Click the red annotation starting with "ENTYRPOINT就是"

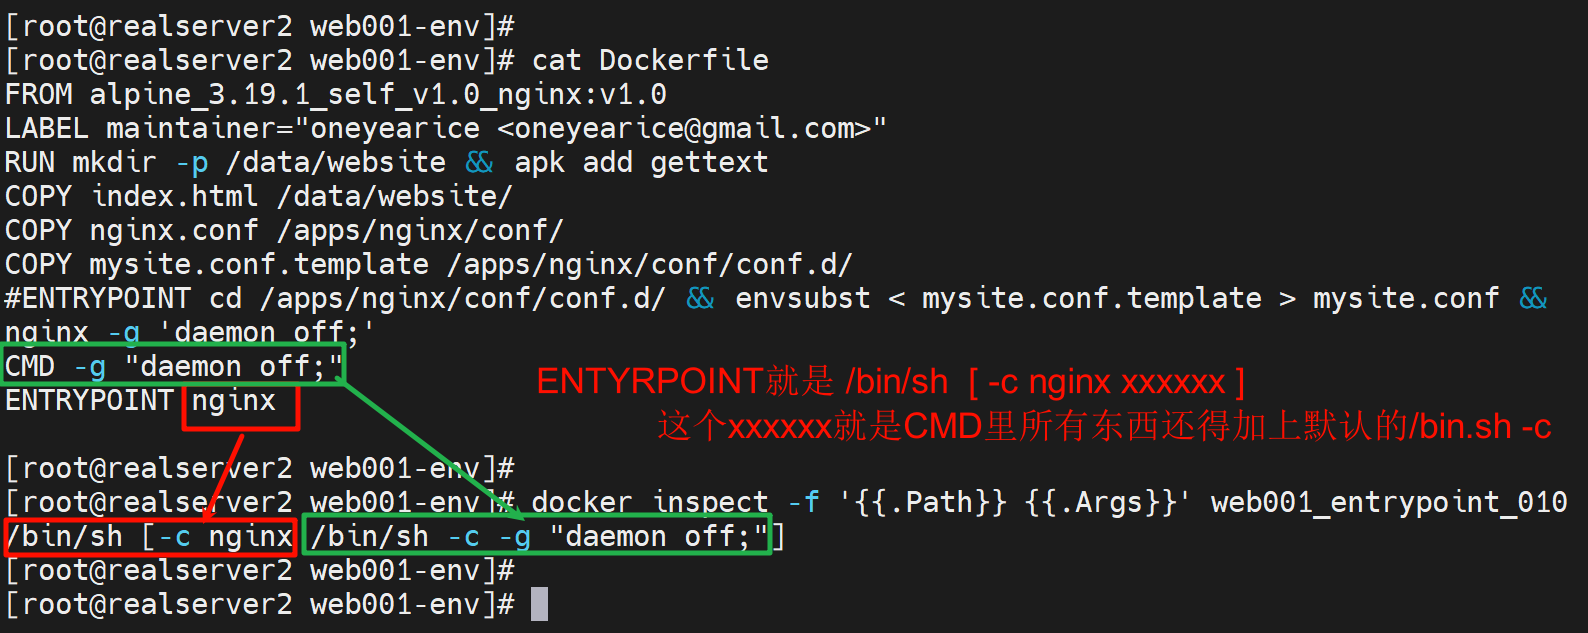tap(890, 381)
